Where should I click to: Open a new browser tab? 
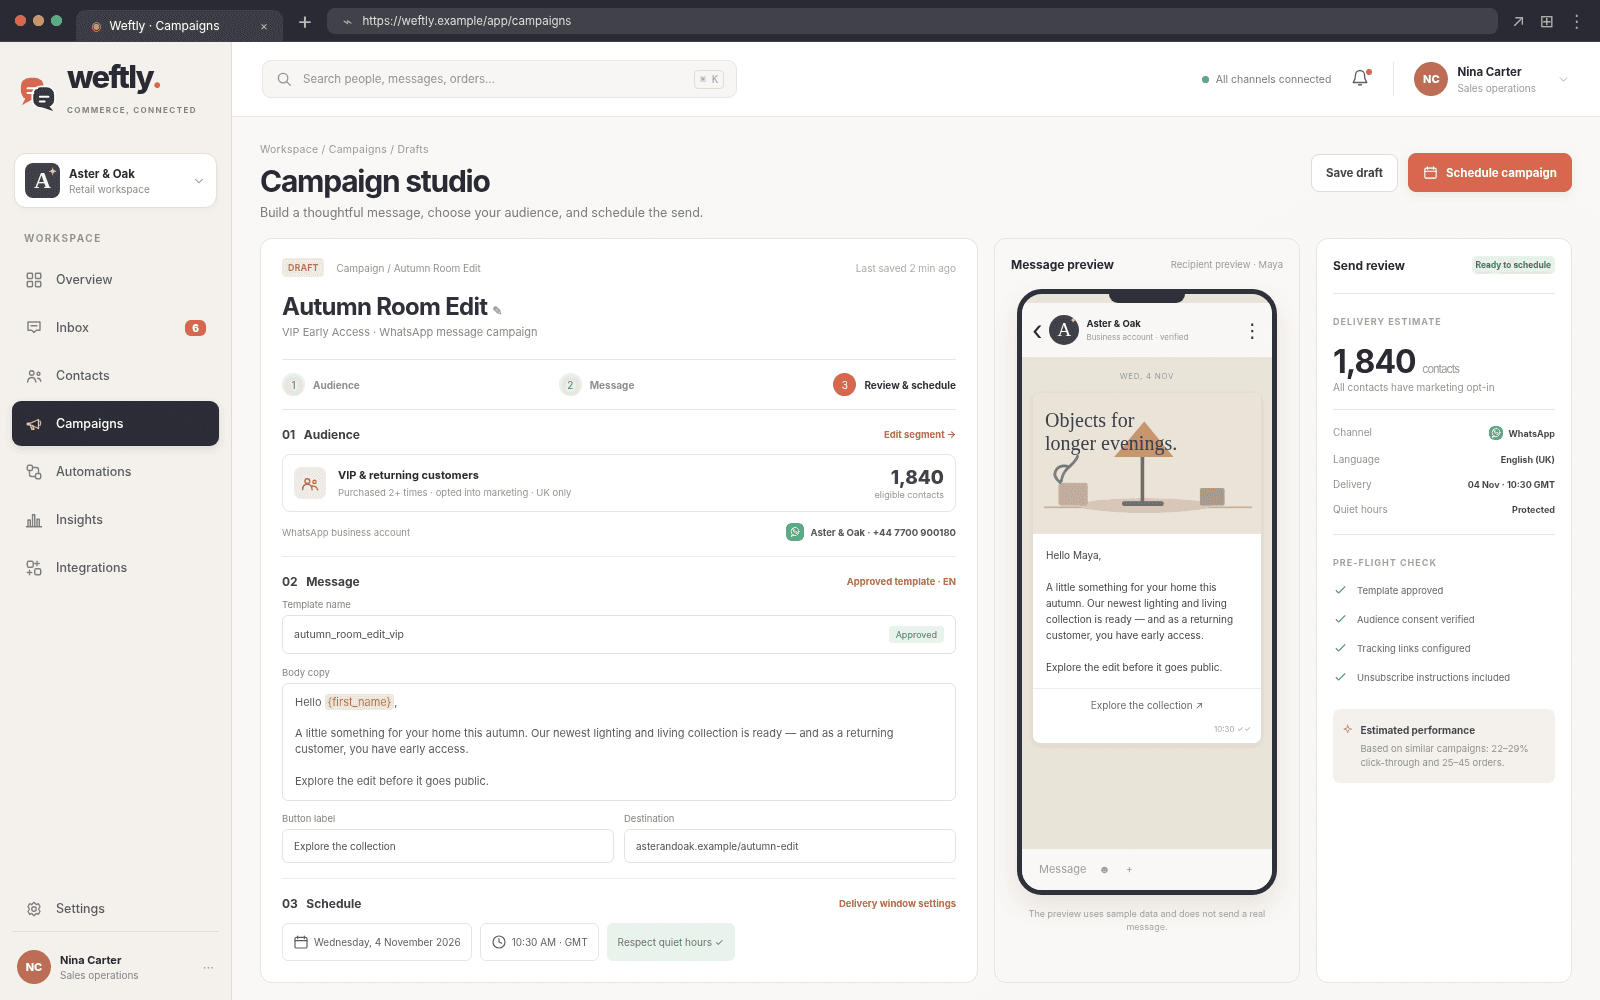click(305, 22)
